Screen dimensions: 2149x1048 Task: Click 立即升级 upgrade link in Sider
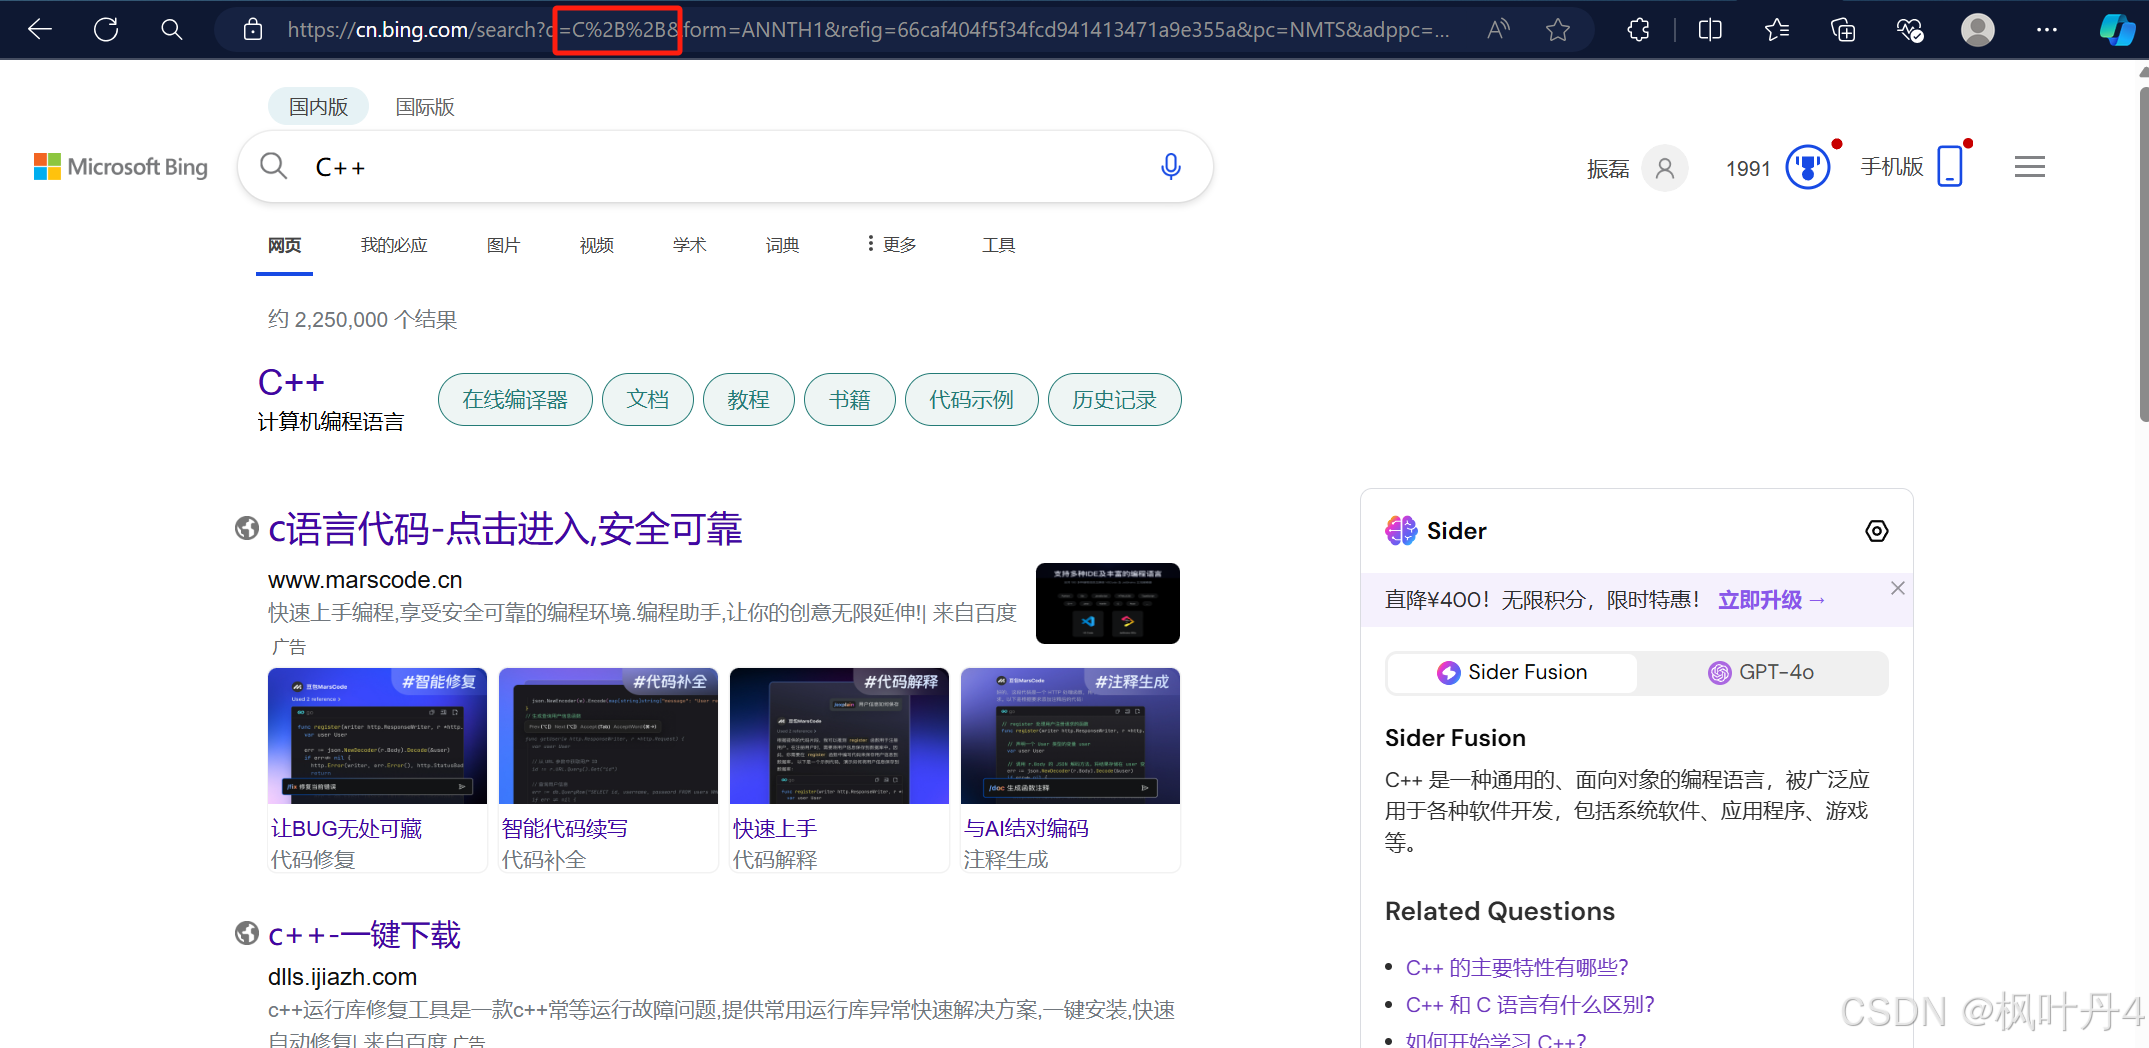click(x=1771, y=600)
